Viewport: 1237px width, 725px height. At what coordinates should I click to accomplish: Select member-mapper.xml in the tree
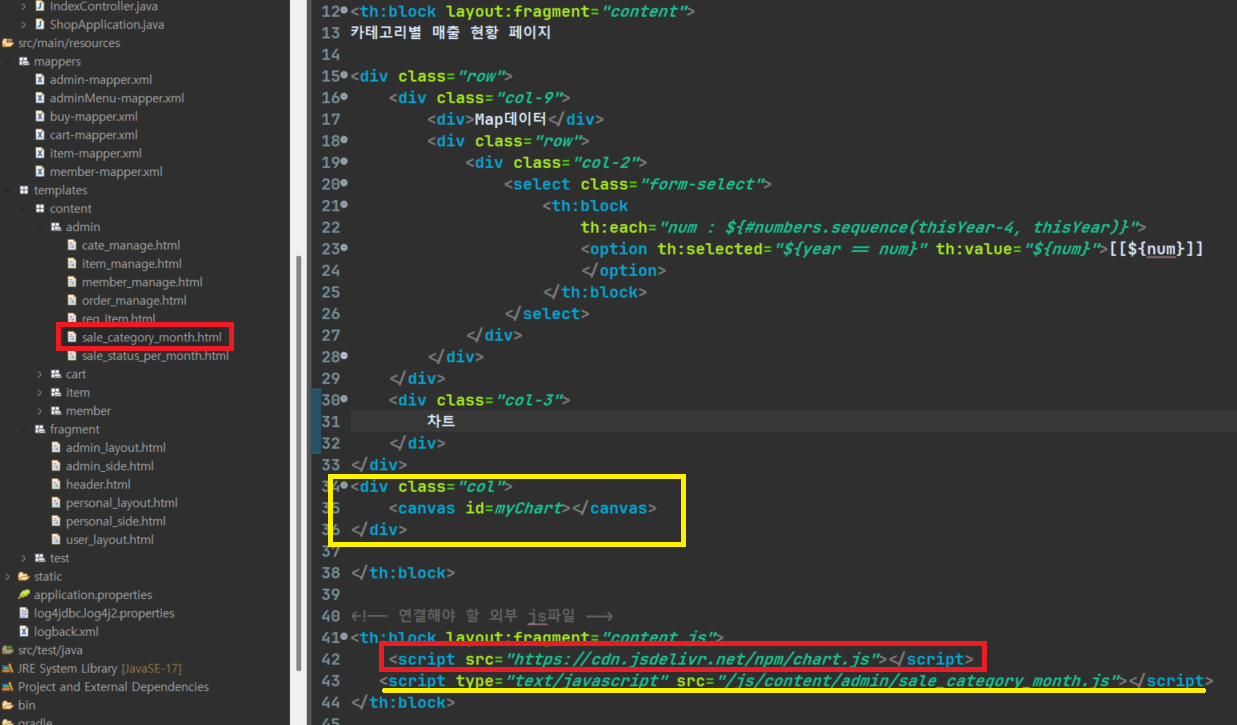[x=106, y=172]
